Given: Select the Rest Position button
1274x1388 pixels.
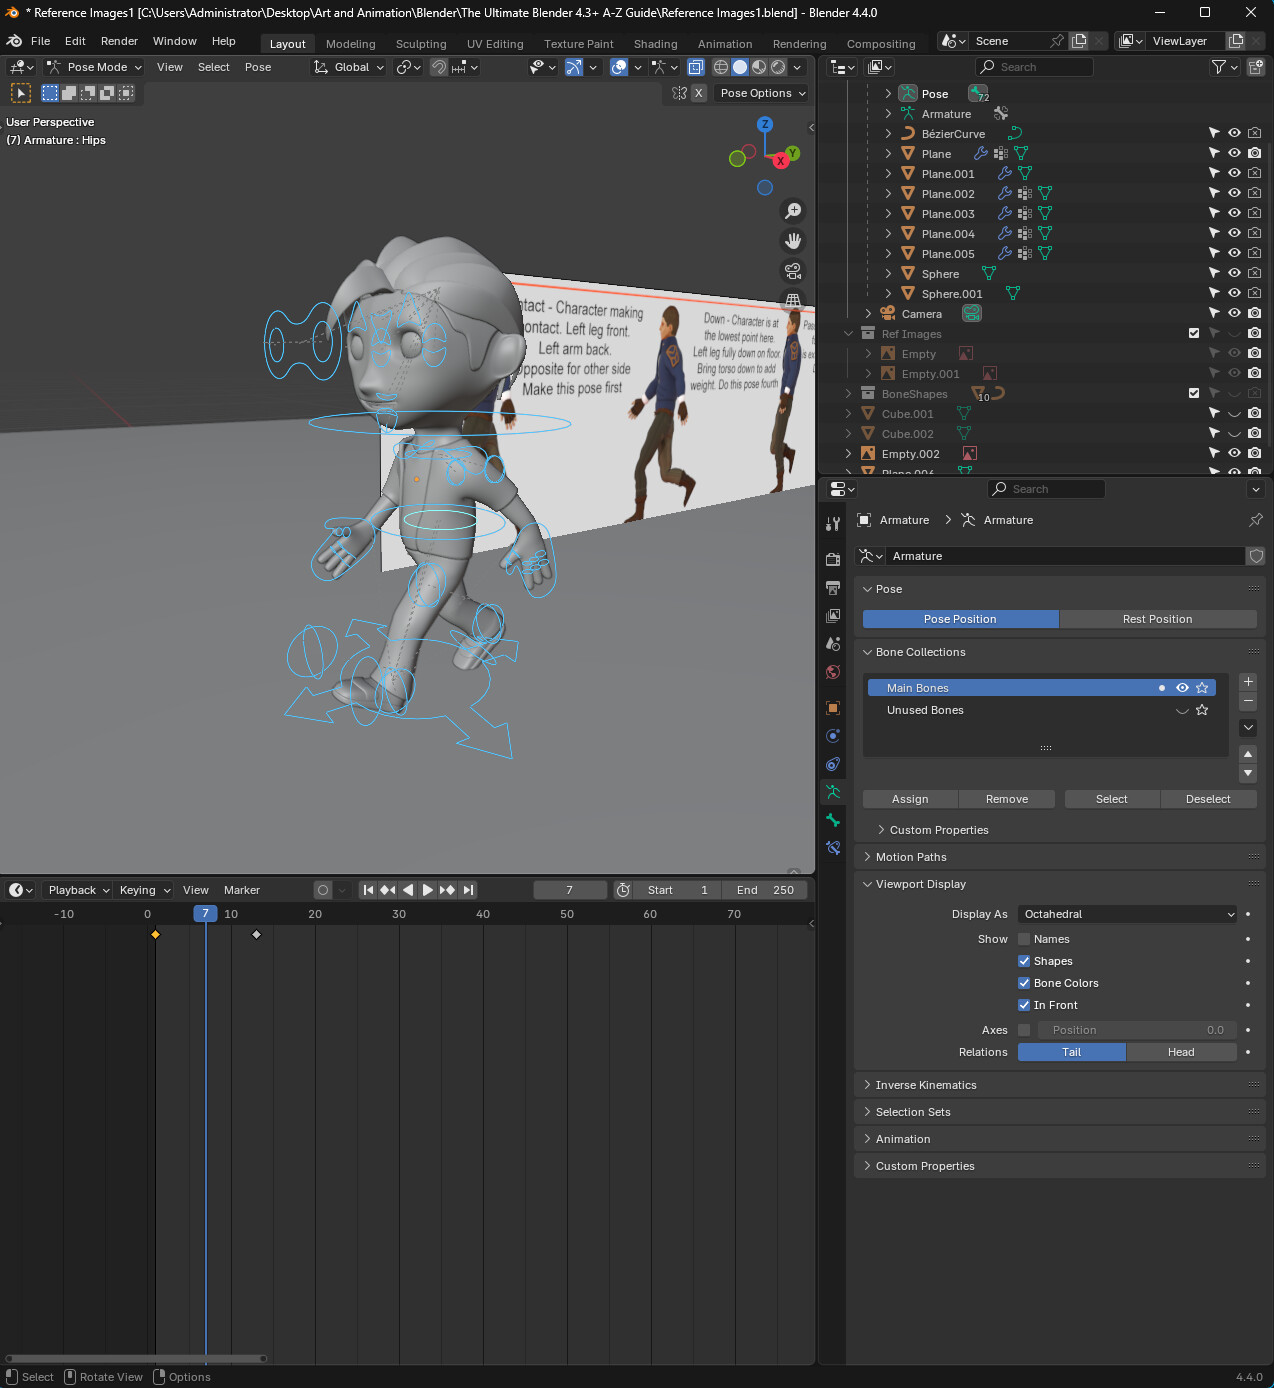Looking at the screenshot, I should click(1157, 619).
